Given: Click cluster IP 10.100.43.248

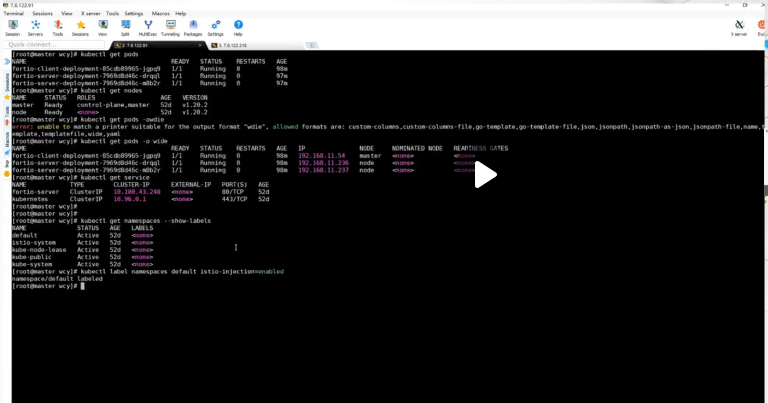Looking at the screenshot, I should 137,192.
